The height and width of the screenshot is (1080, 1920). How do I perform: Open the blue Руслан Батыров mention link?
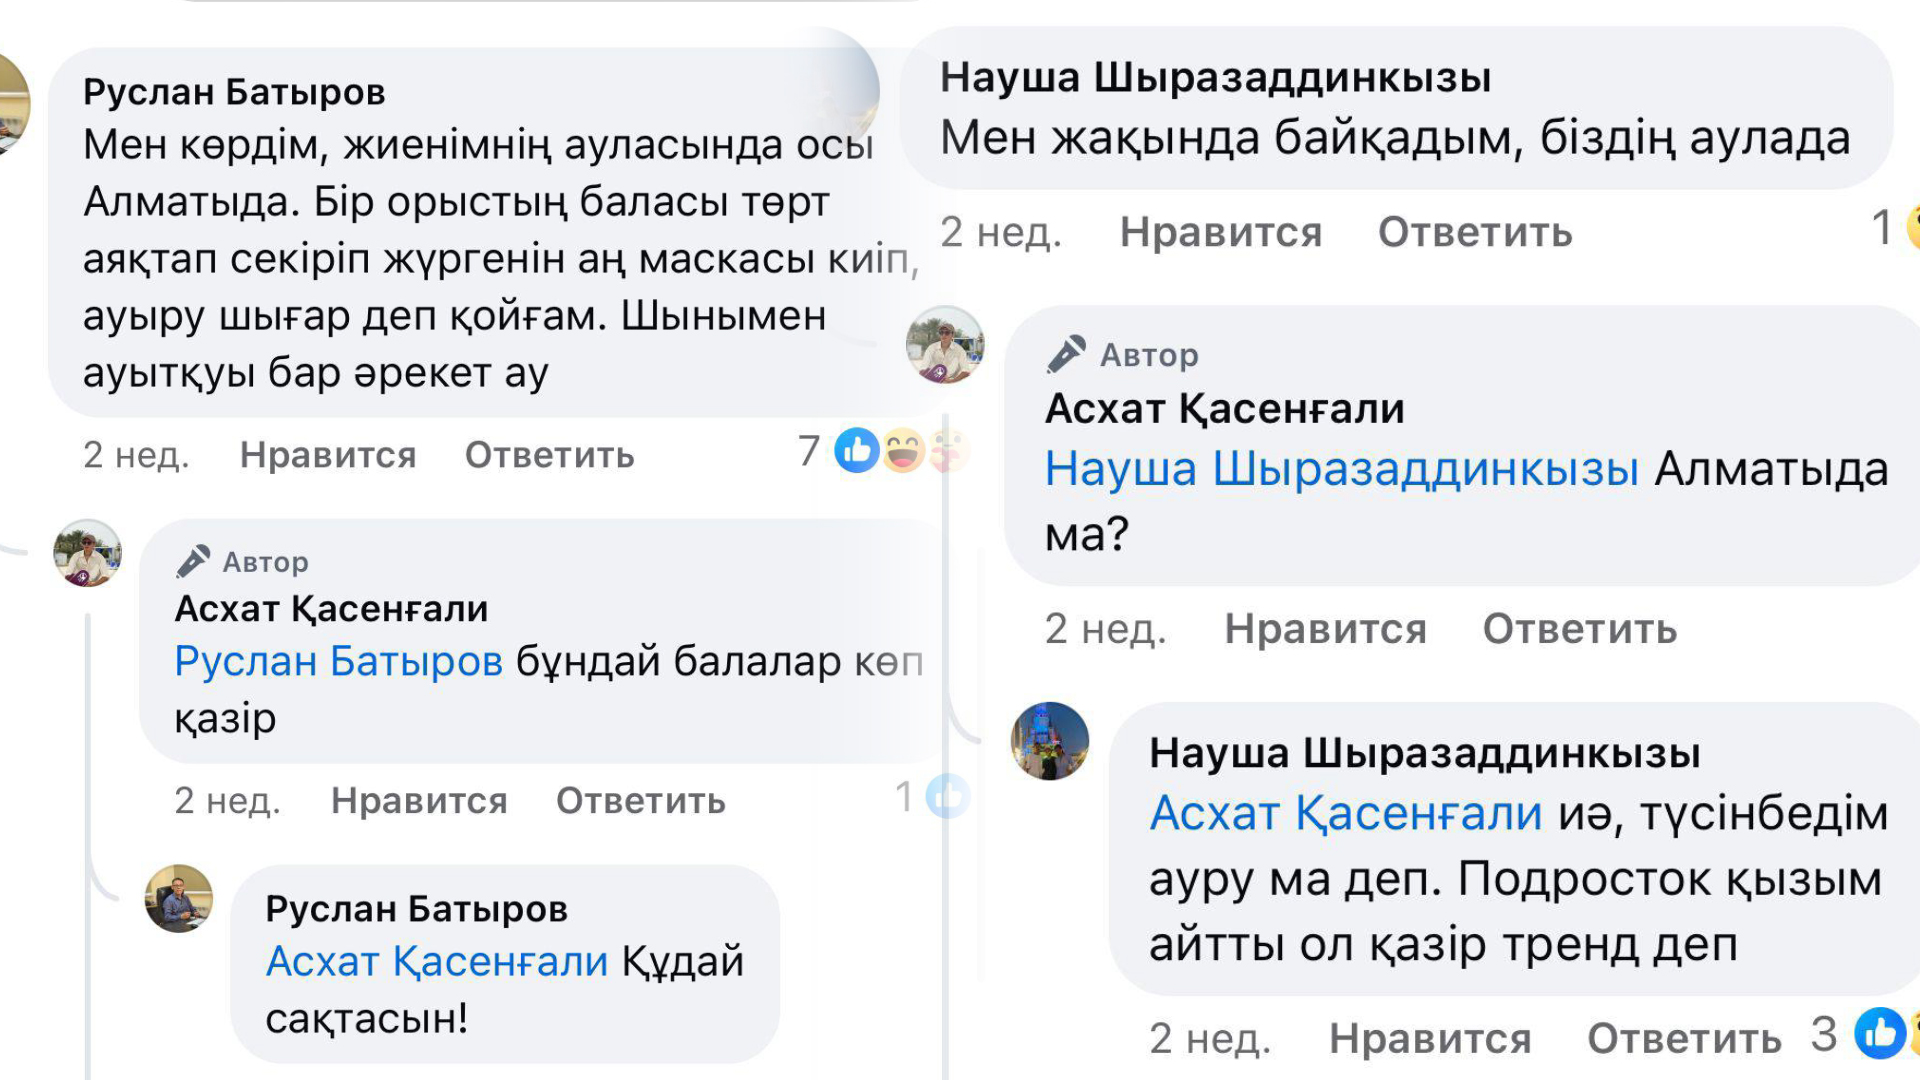coord(338,661)
